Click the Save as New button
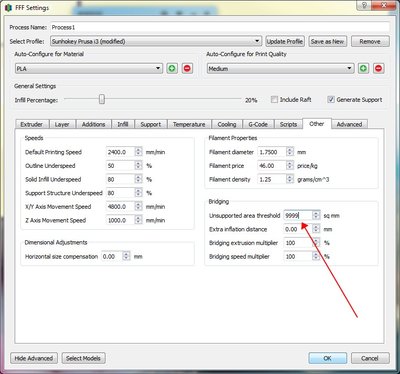Viewport: 400px width, 374px height. (x=327, y=41)
